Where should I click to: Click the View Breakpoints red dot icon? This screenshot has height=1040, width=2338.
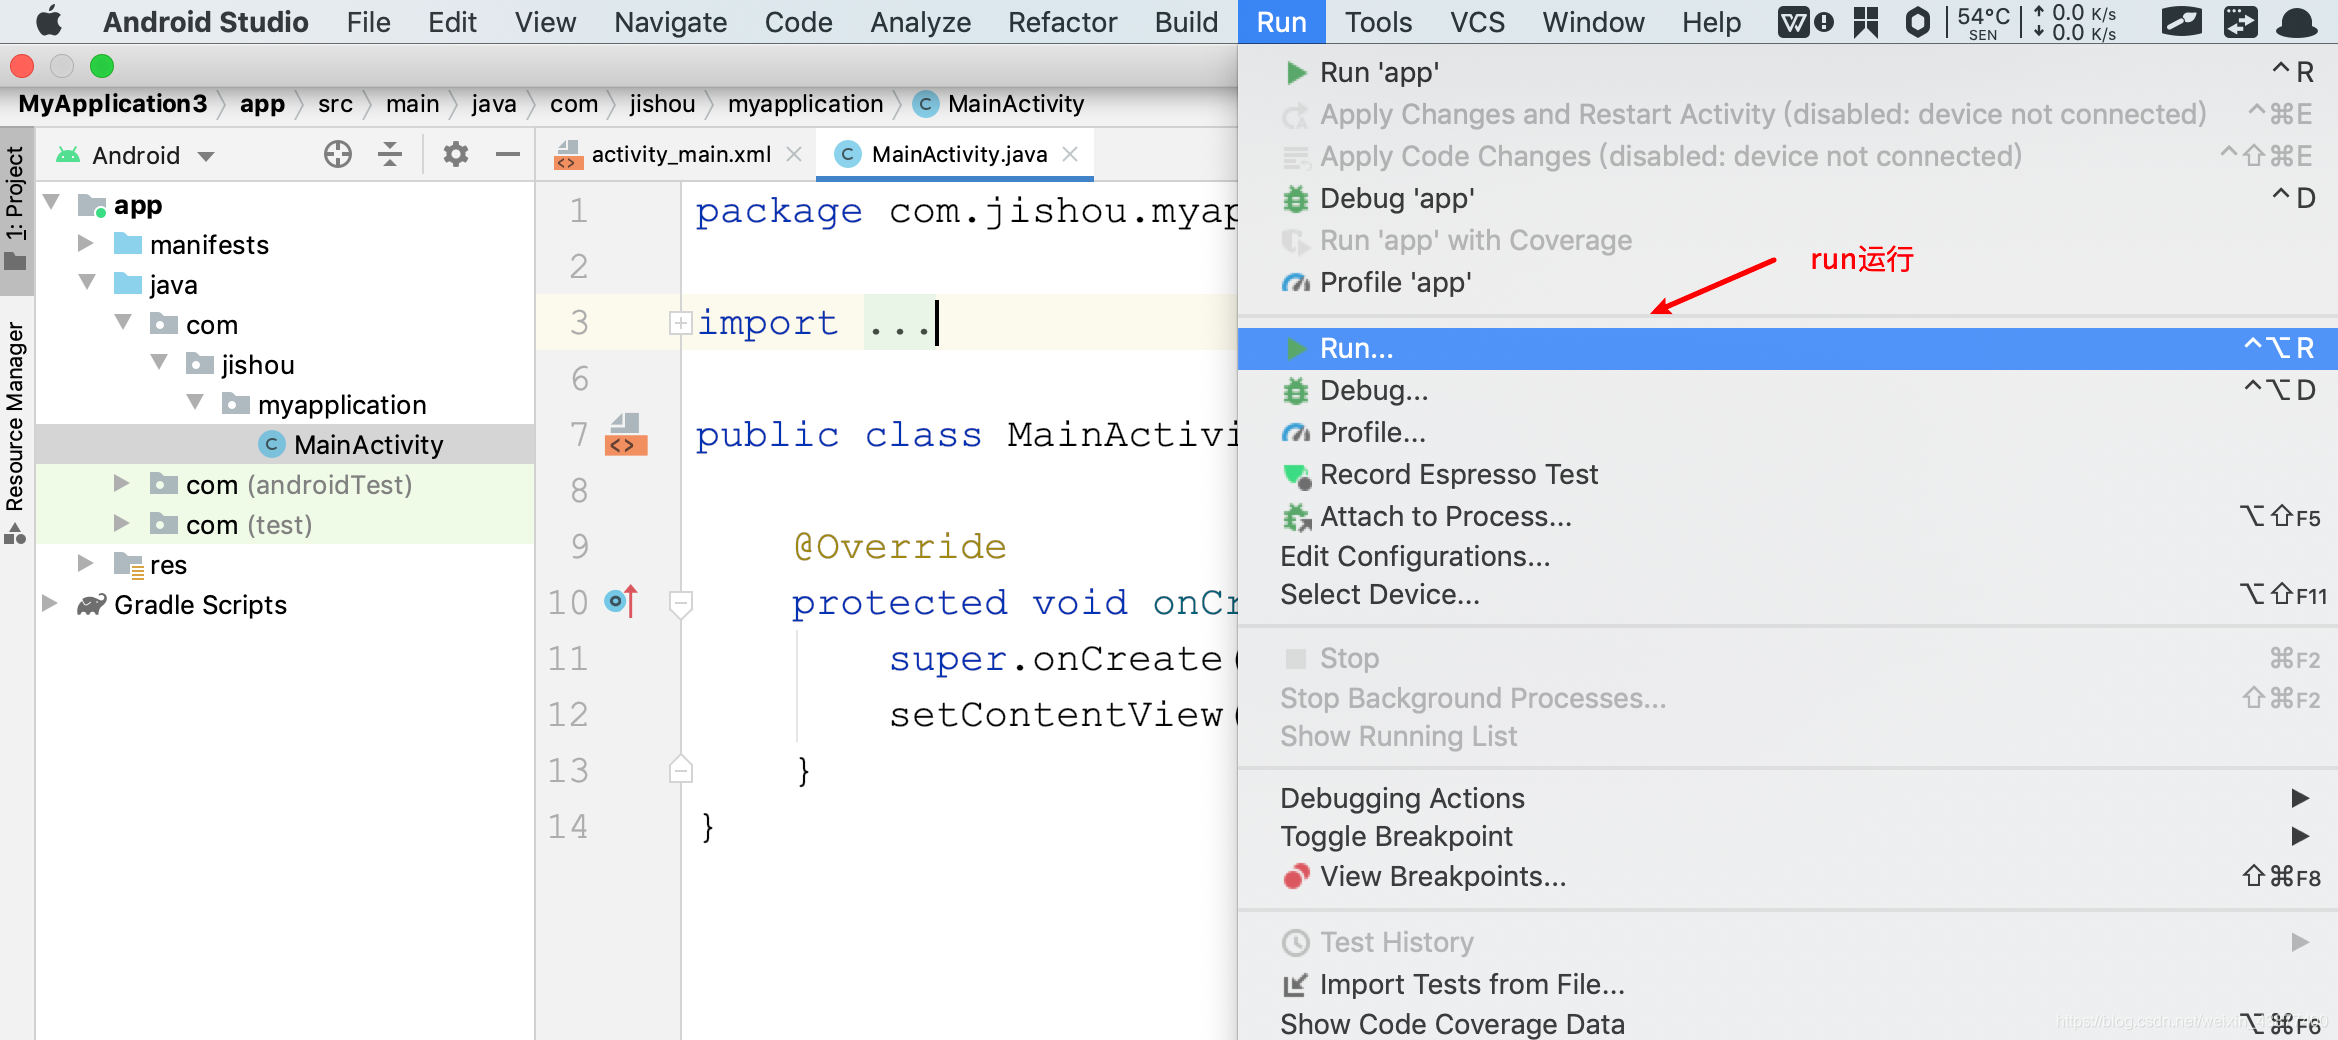(x=1297, y=877)
